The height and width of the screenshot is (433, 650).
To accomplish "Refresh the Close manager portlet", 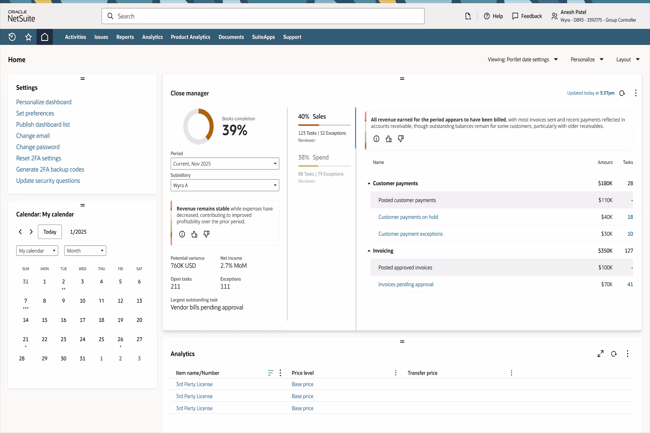I will 622,93.
